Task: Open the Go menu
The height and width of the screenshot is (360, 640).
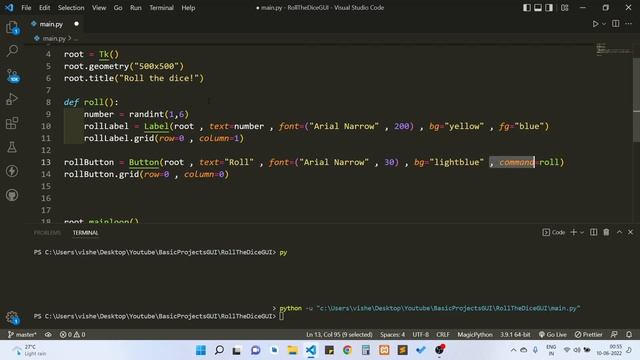Action: click(x=118, y=8)
